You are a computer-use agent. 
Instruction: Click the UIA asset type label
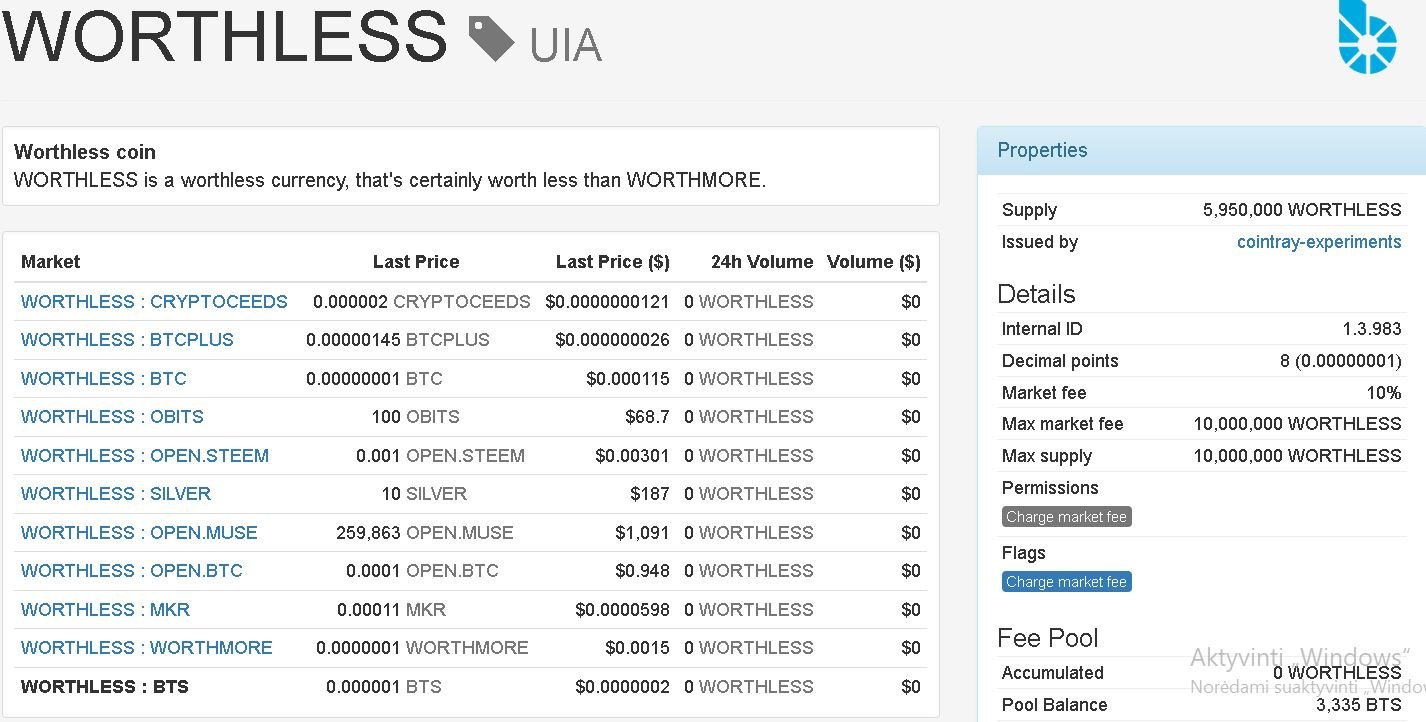(566, 45)
